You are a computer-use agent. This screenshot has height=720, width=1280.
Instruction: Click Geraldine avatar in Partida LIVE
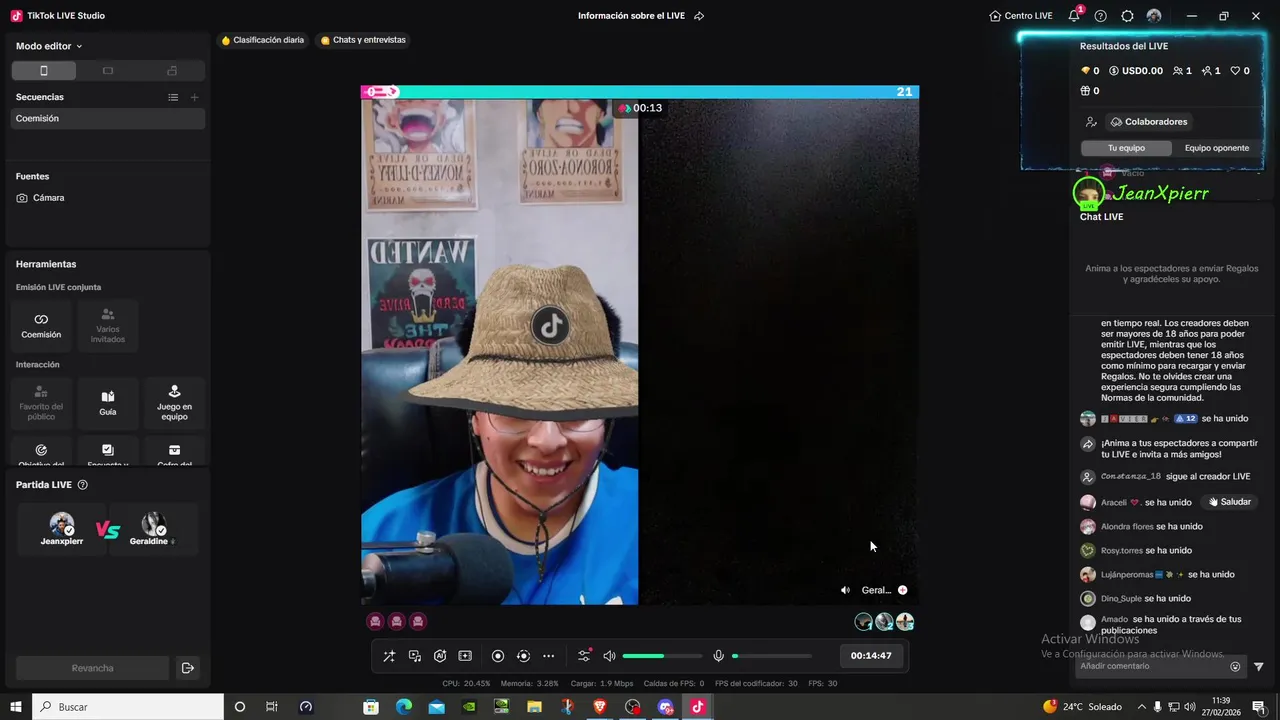(x=153, y=524)
